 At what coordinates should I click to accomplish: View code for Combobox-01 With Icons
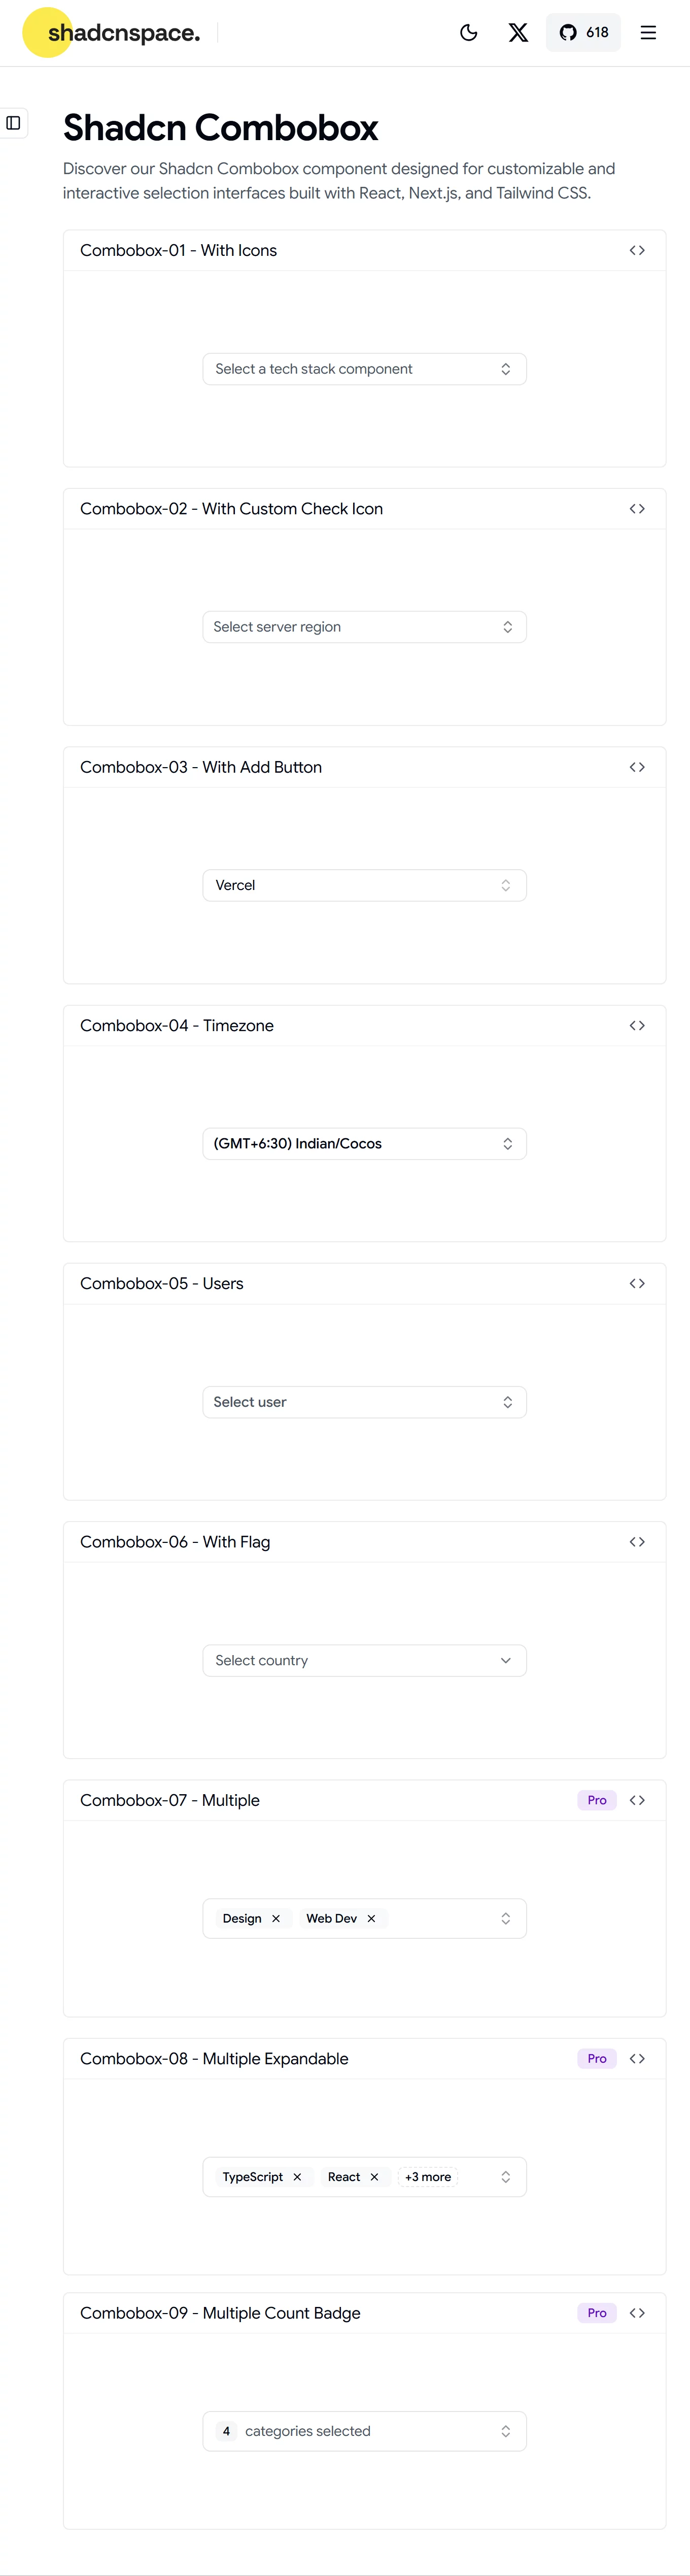click(637, 251)
